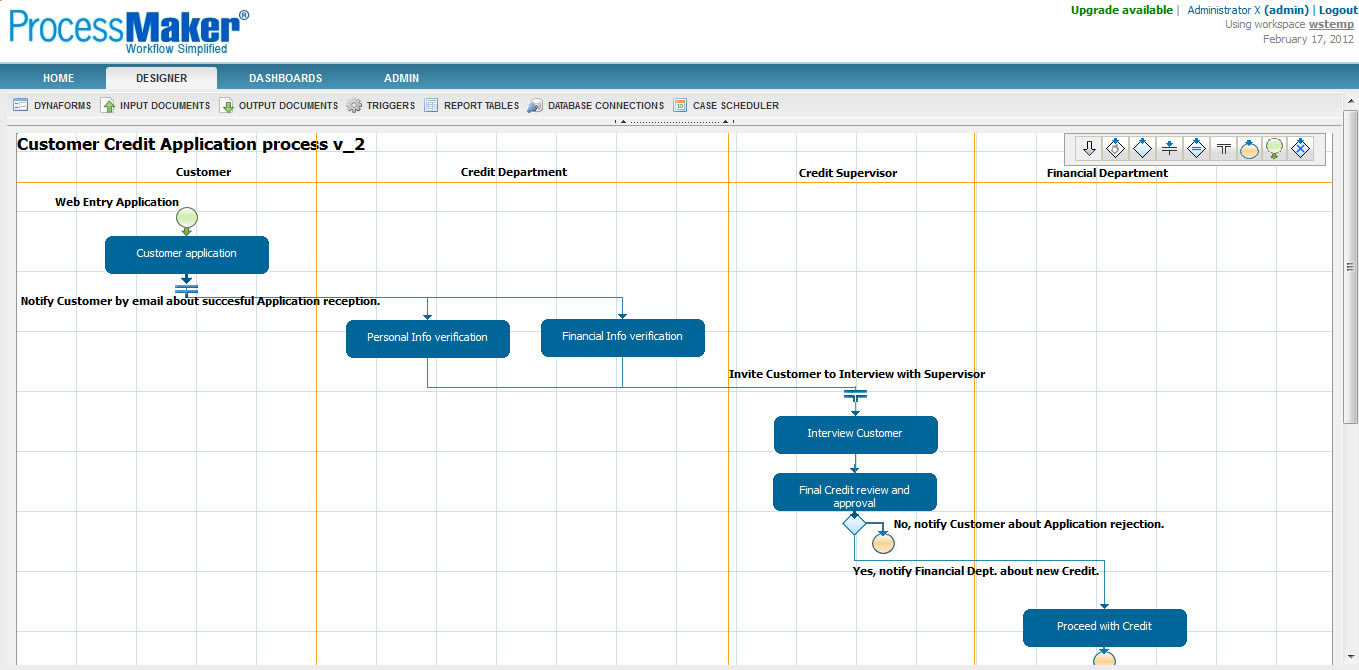The height and width of the screenshot is (670, 1359).
Task: Select the intermediate event tool
Action: point(1249,148)
